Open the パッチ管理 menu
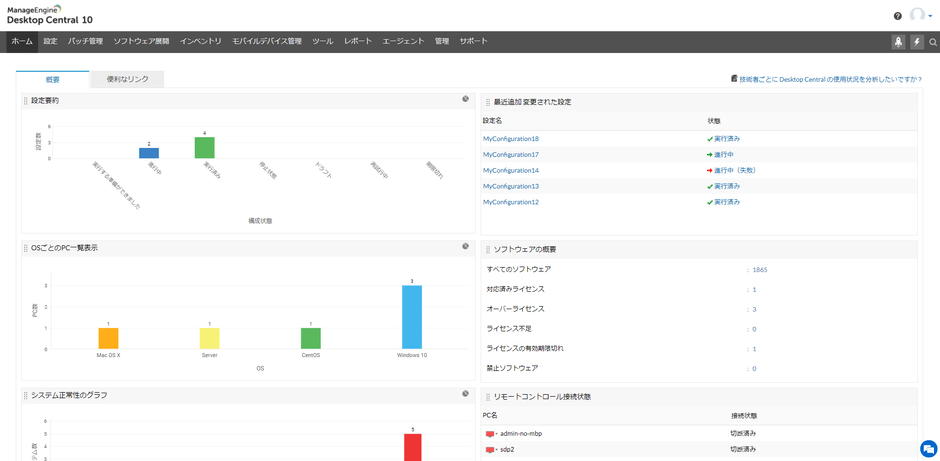This screenshot has height=461, width=940. (85, 42)
